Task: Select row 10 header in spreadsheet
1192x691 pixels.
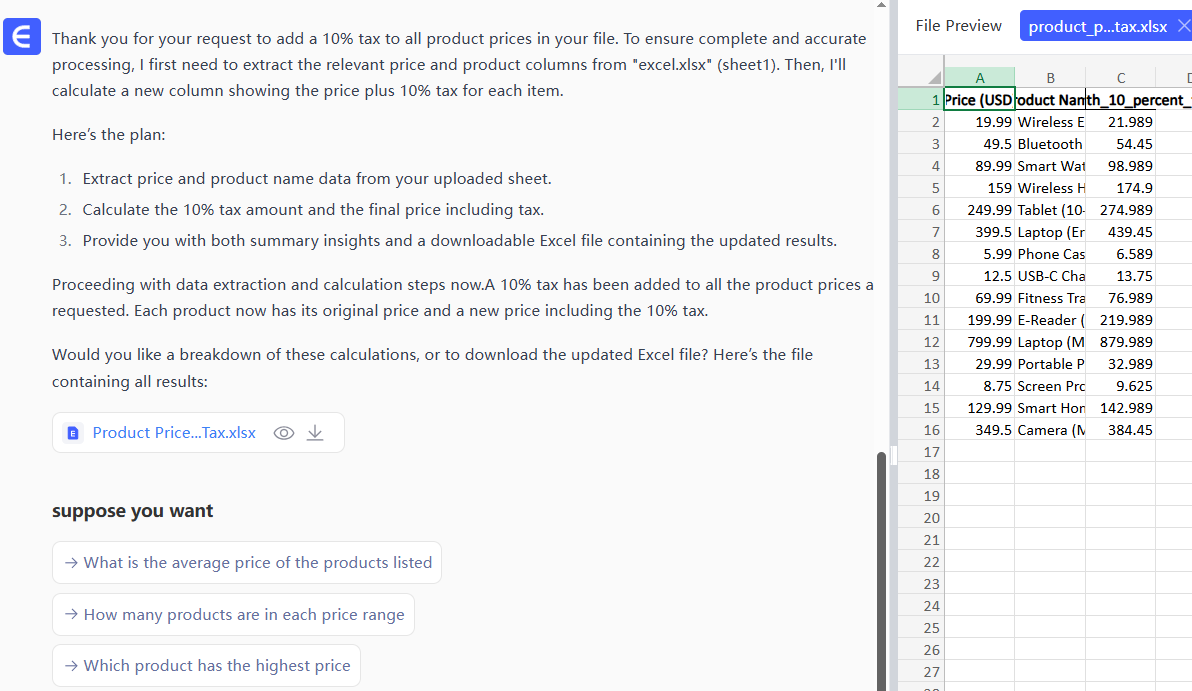Action: [931, 298]
